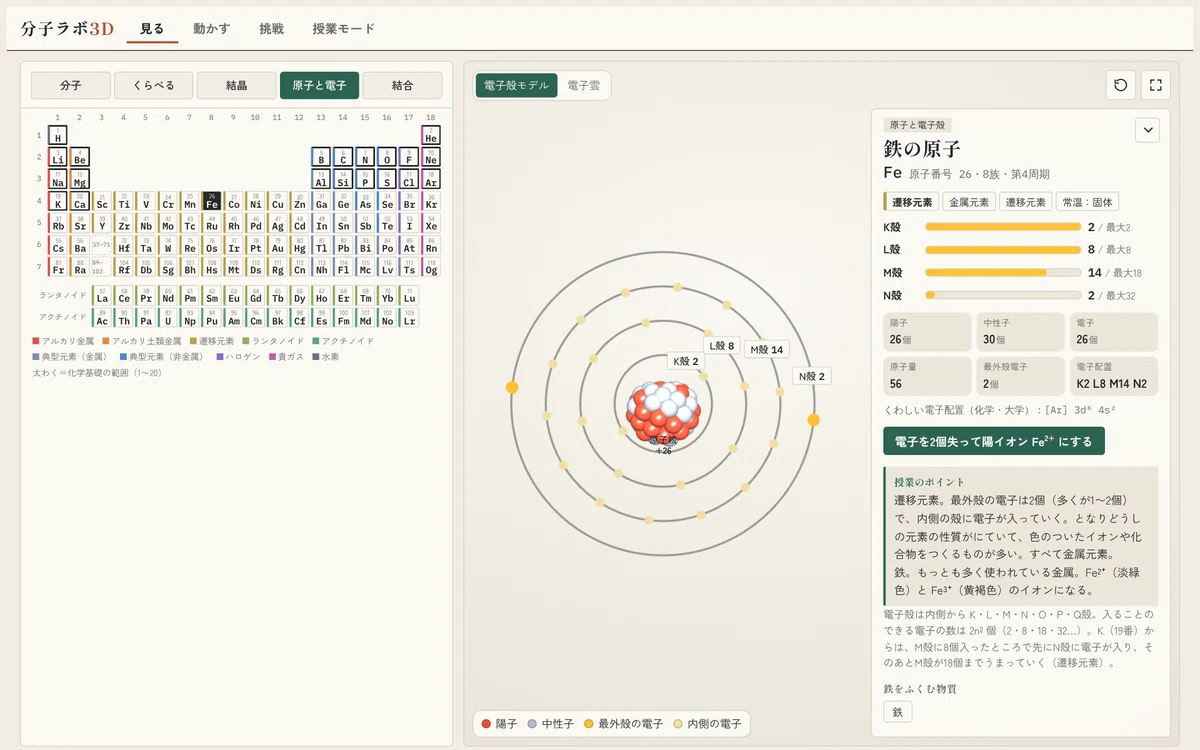Pick carbon (C) in the periodic table
1200x750 pixels.
[x=343, y=158]
